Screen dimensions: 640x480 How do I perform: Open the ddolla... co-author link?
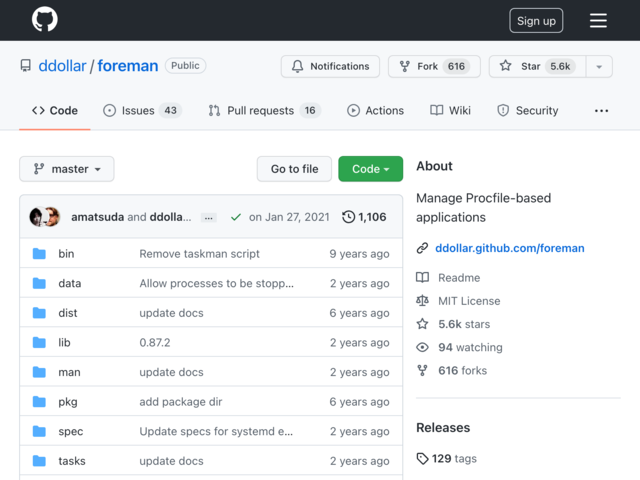[170, 217]
